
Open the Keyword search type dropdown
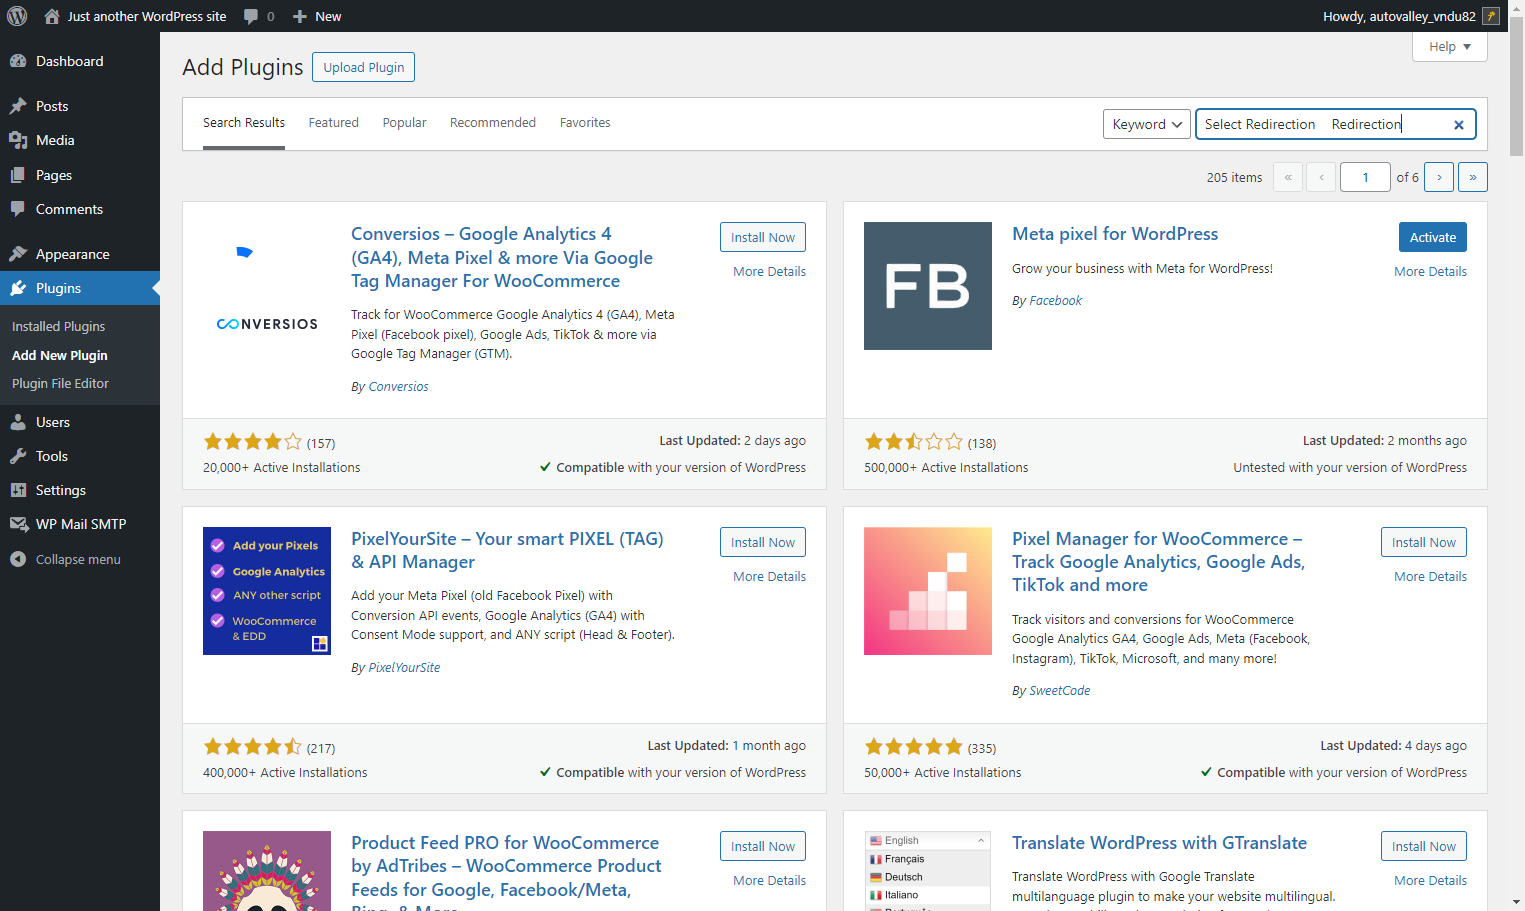1147,124
